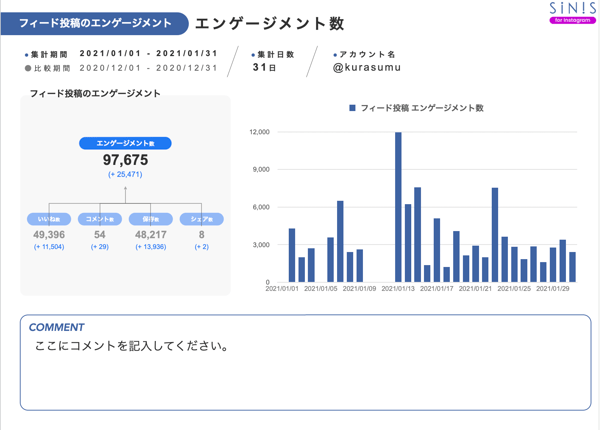Click the likes value 49,396
This screenshot has width=600, height=430.
pos(49,235)
